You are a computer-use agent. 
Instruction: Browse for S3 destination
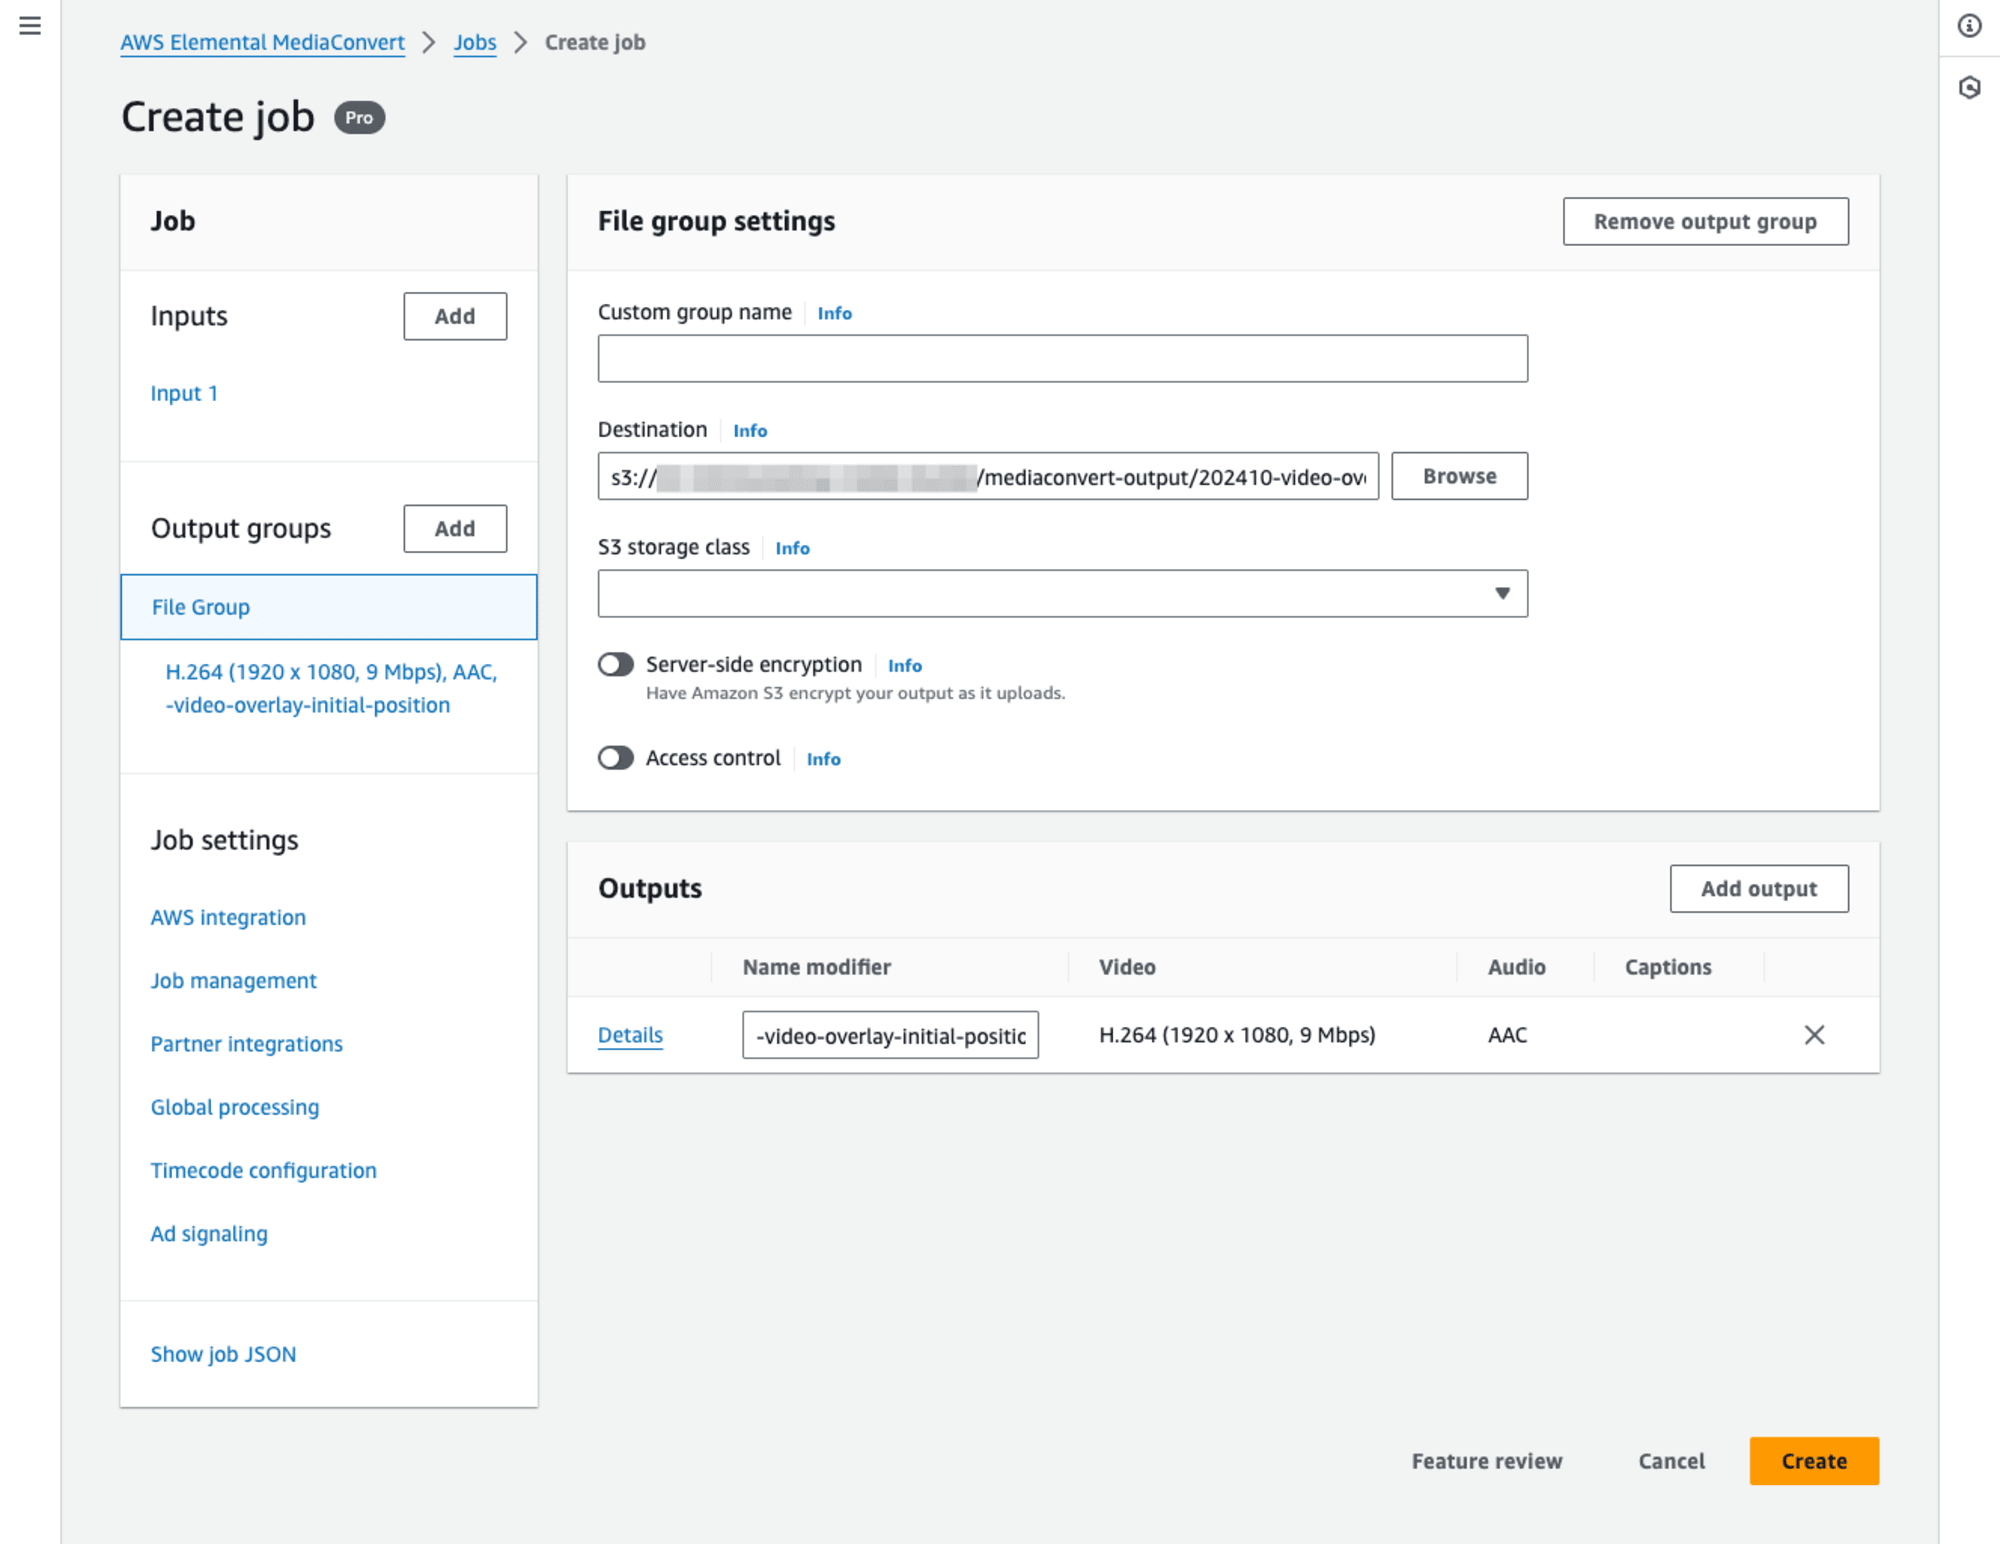[x=1459, y=476]
